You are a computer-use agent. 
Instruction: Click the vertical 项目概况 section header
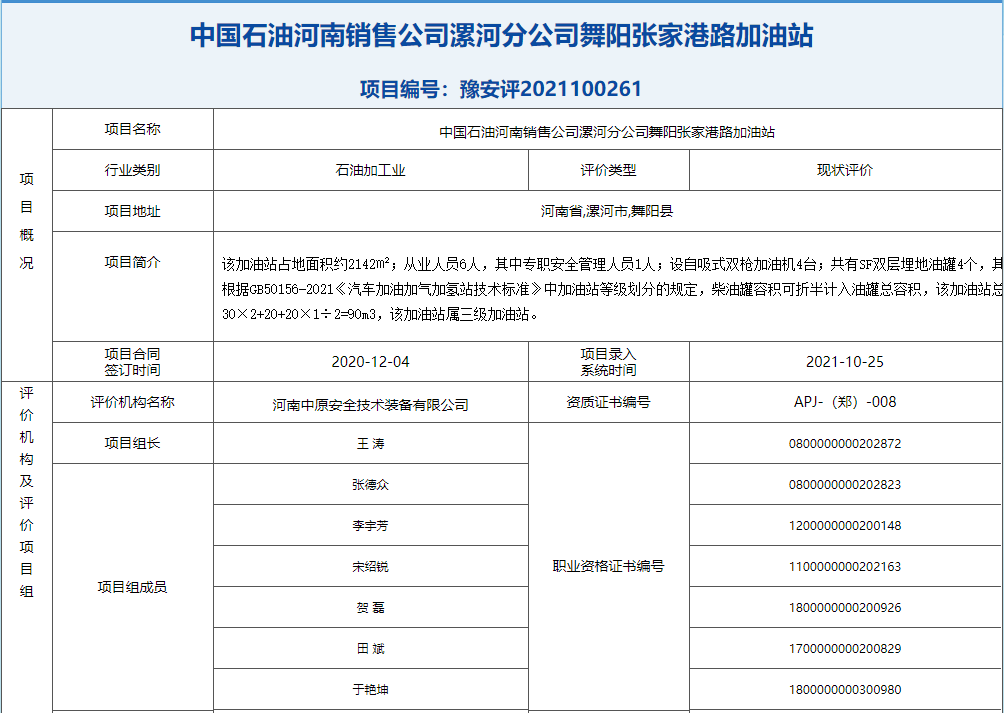[26, 221]
